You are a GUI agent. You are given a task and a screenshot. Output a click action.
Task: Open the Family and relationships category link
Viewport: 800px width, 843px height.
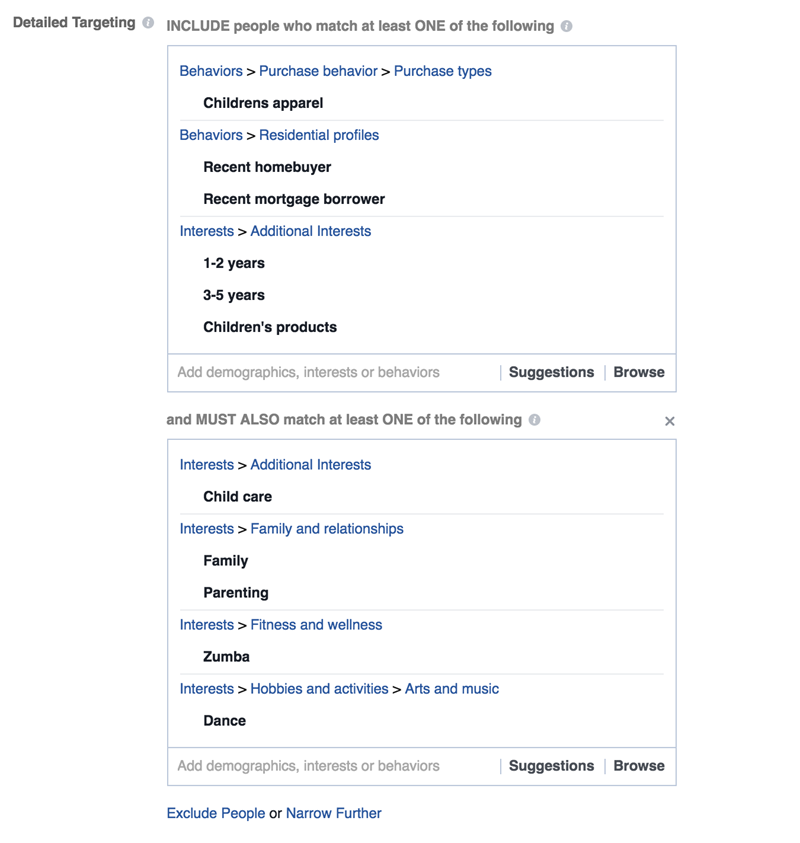click(326, 529)
